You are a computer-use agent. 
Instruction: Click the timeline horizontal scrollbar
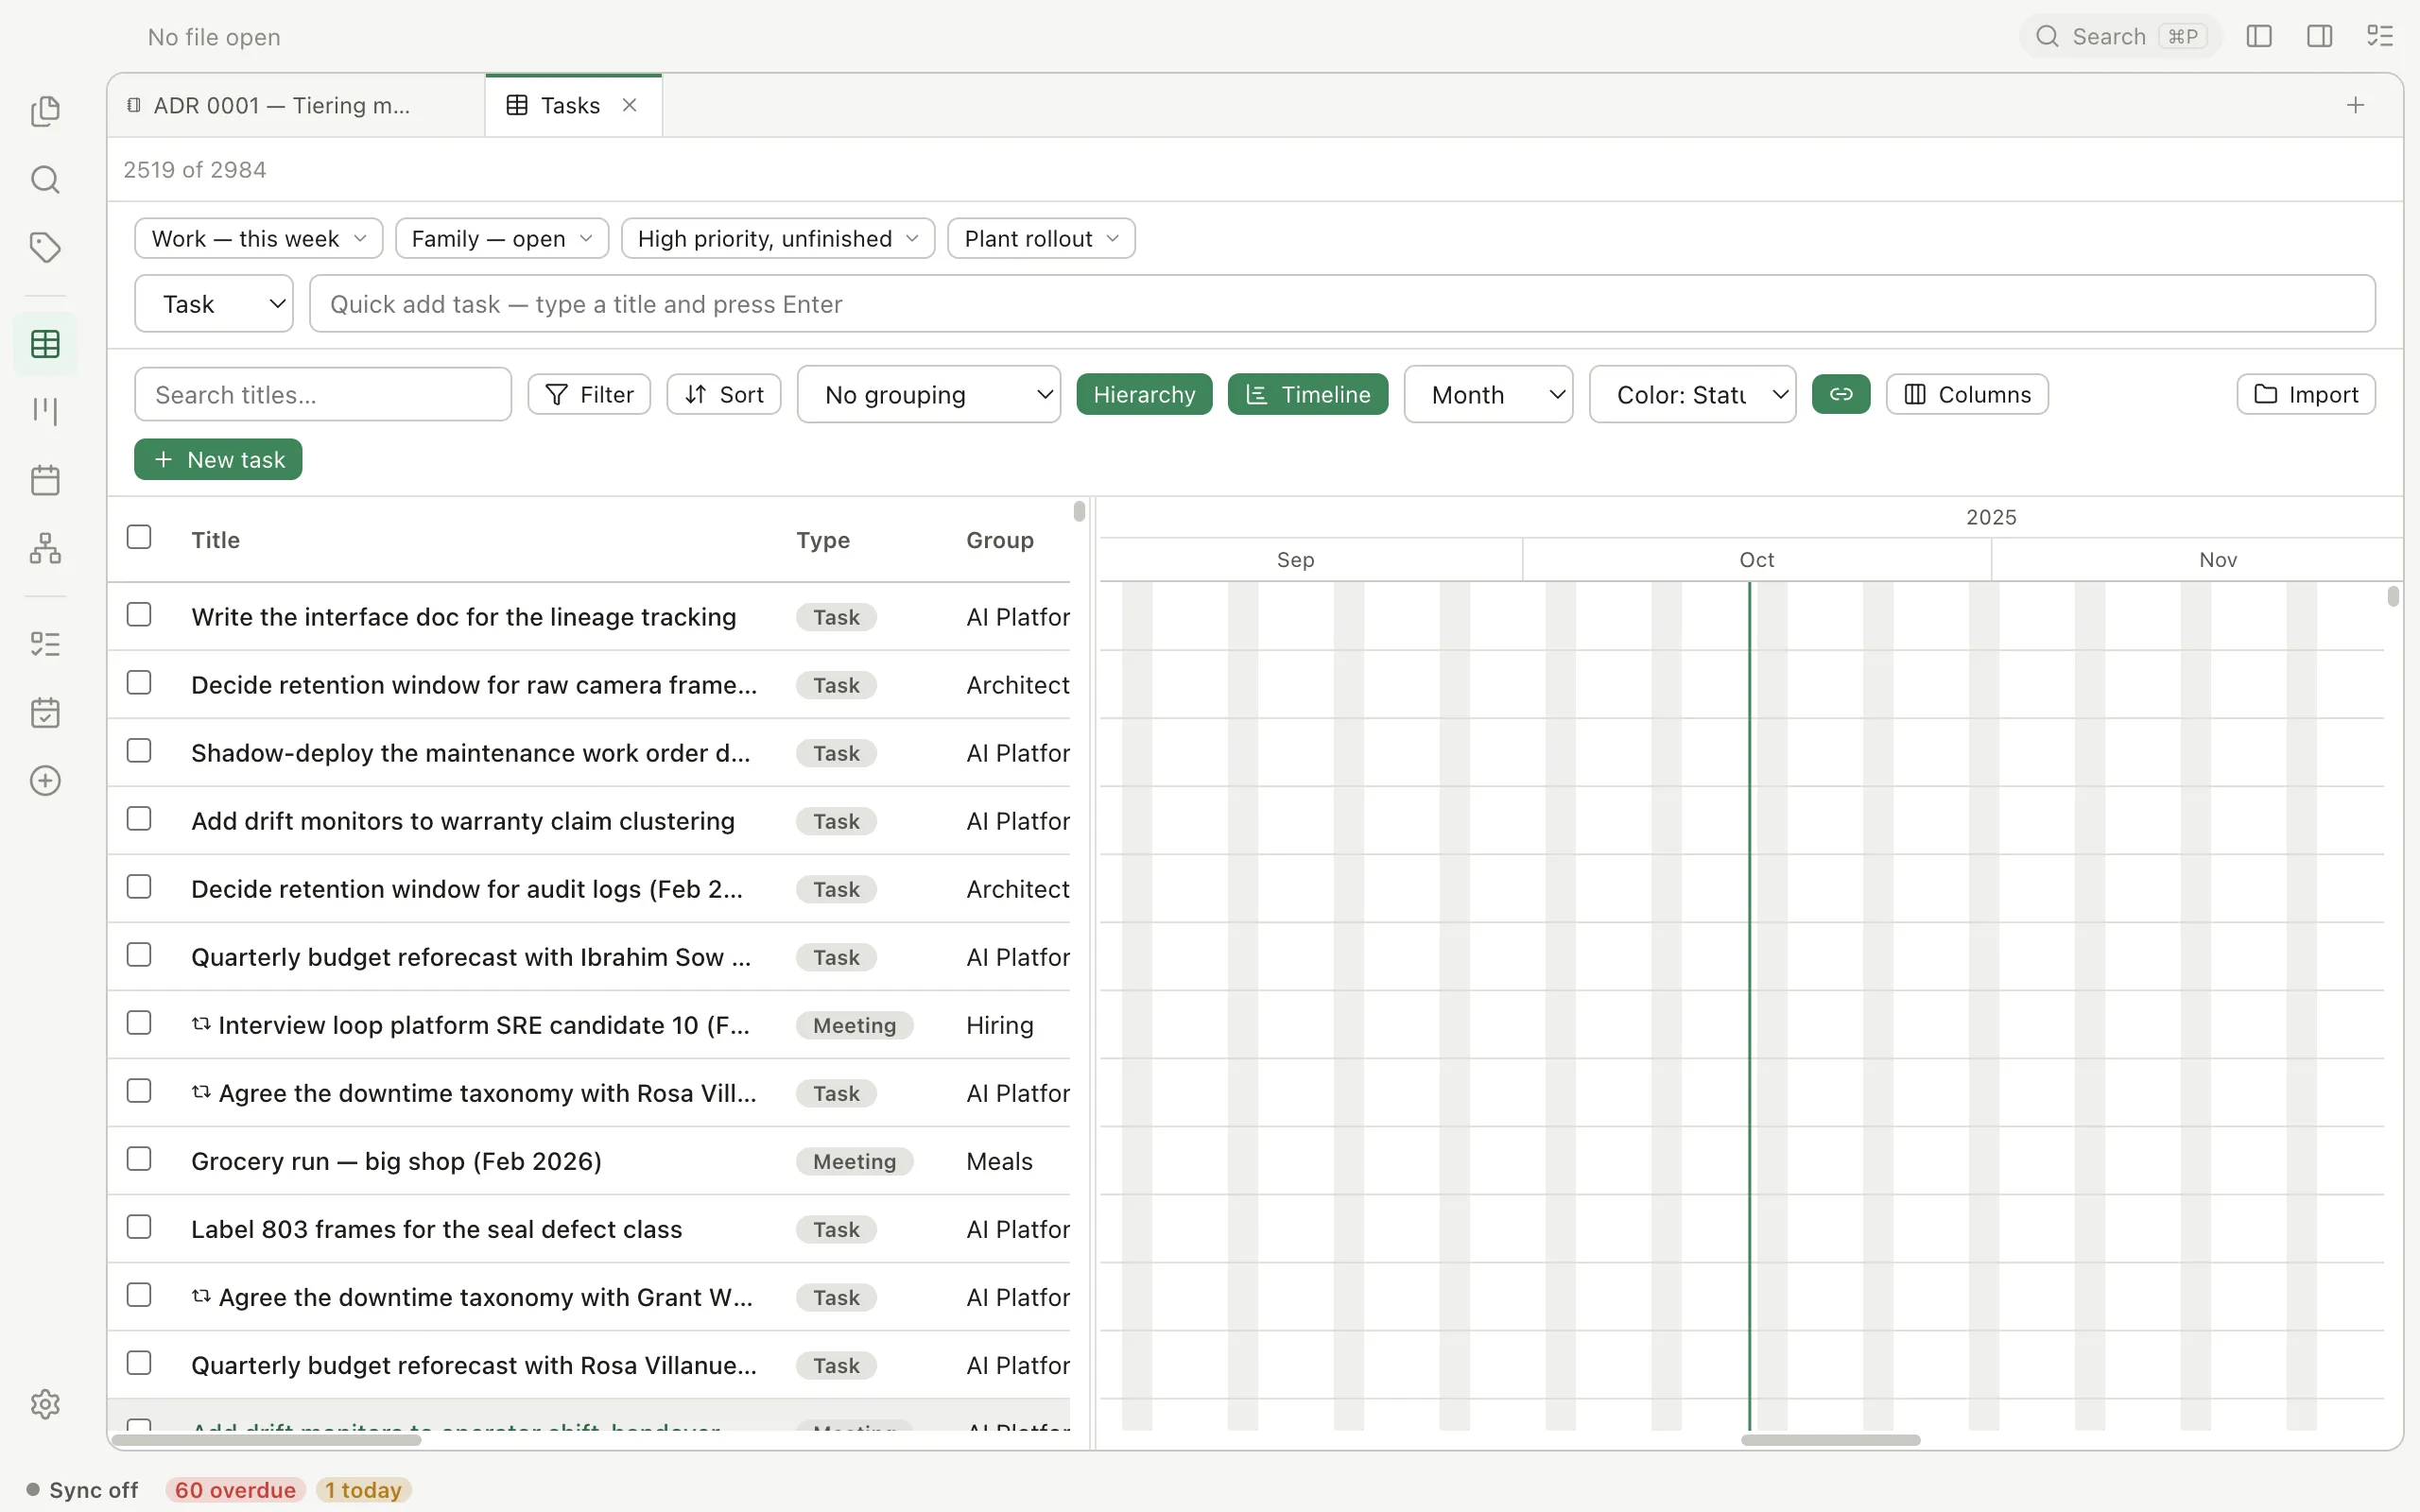(x=1830, y=1440)
